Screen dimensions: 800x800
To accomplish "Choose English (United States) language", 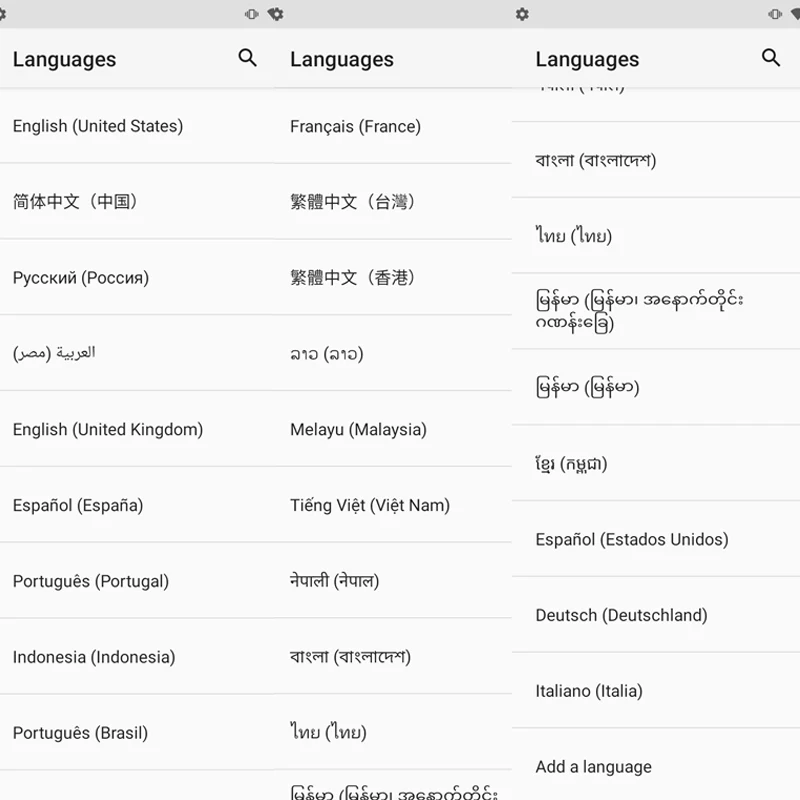I will pyautogui.click(x=138, y=126).
